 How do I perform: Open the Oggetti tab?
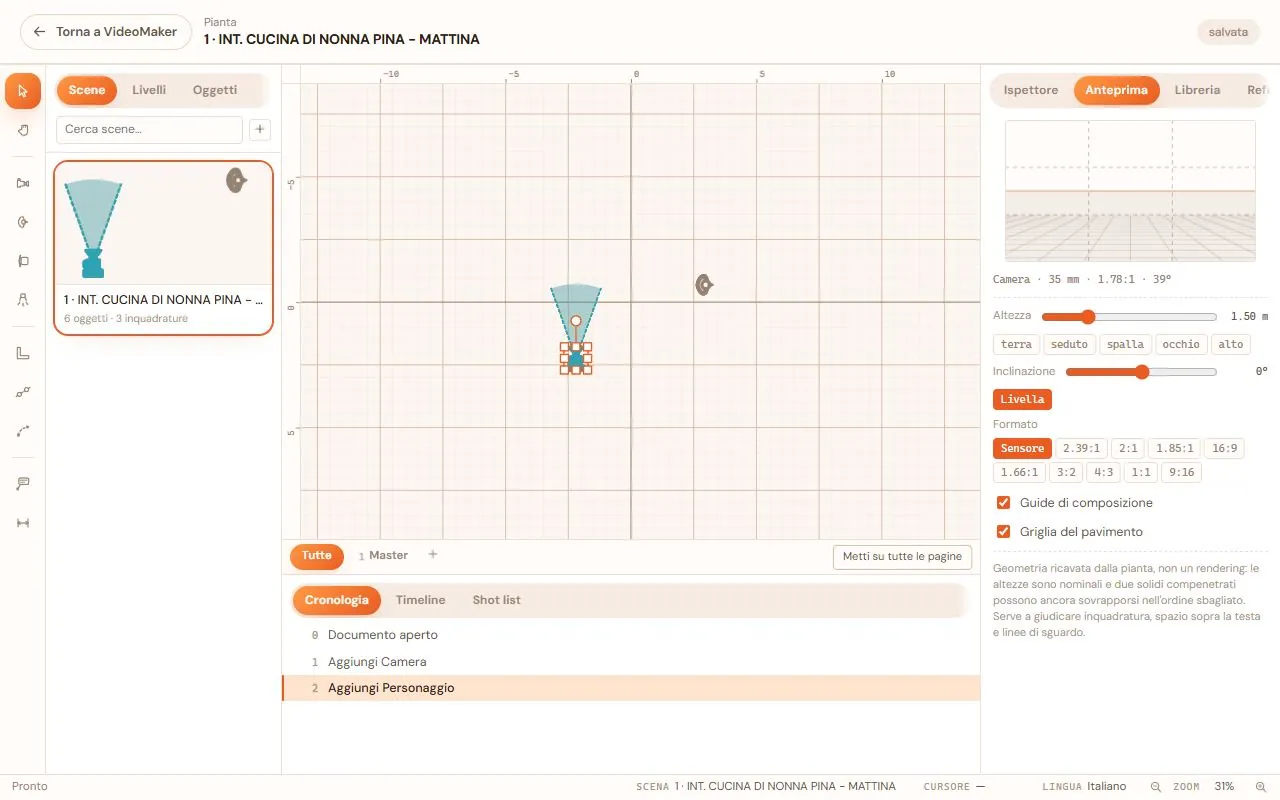click(x=215, y=90)
